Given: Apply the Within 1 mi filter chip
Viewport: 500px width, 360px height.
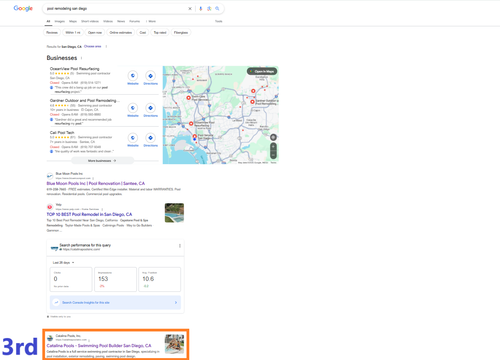Looking at the screenshot, I should pyautogui.click(x=73, y=33).
